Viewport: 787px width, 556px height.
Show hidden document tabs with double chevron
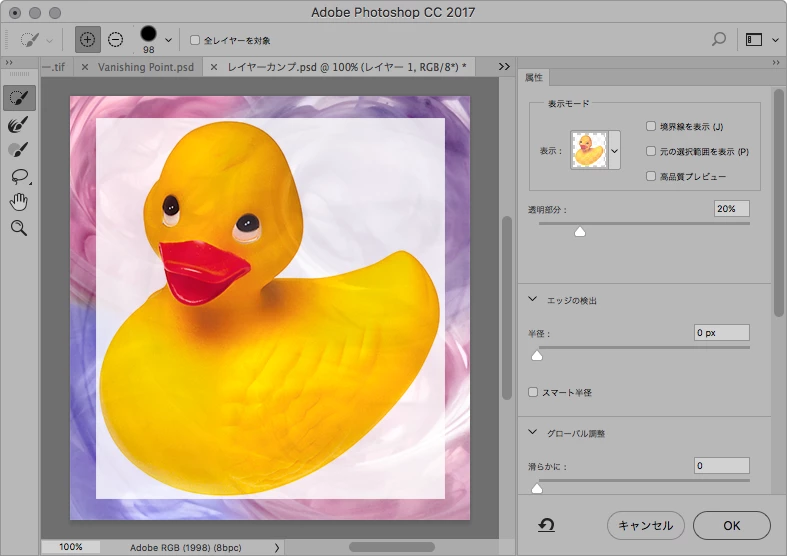click(504, 67)
